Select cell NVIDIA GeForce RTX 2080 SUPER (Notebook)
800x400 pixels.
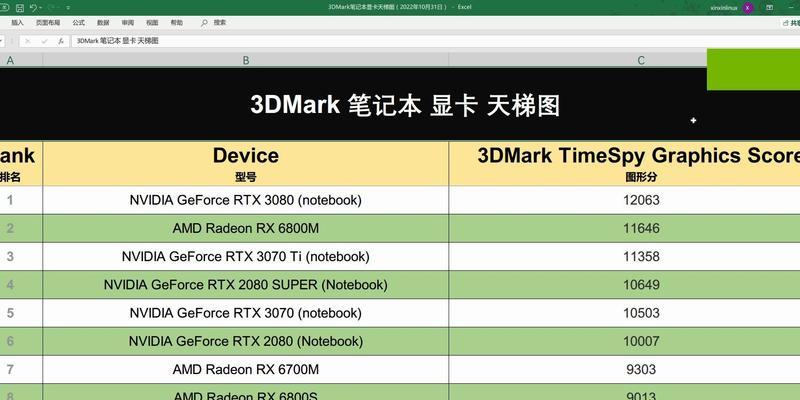pos(245,285)
